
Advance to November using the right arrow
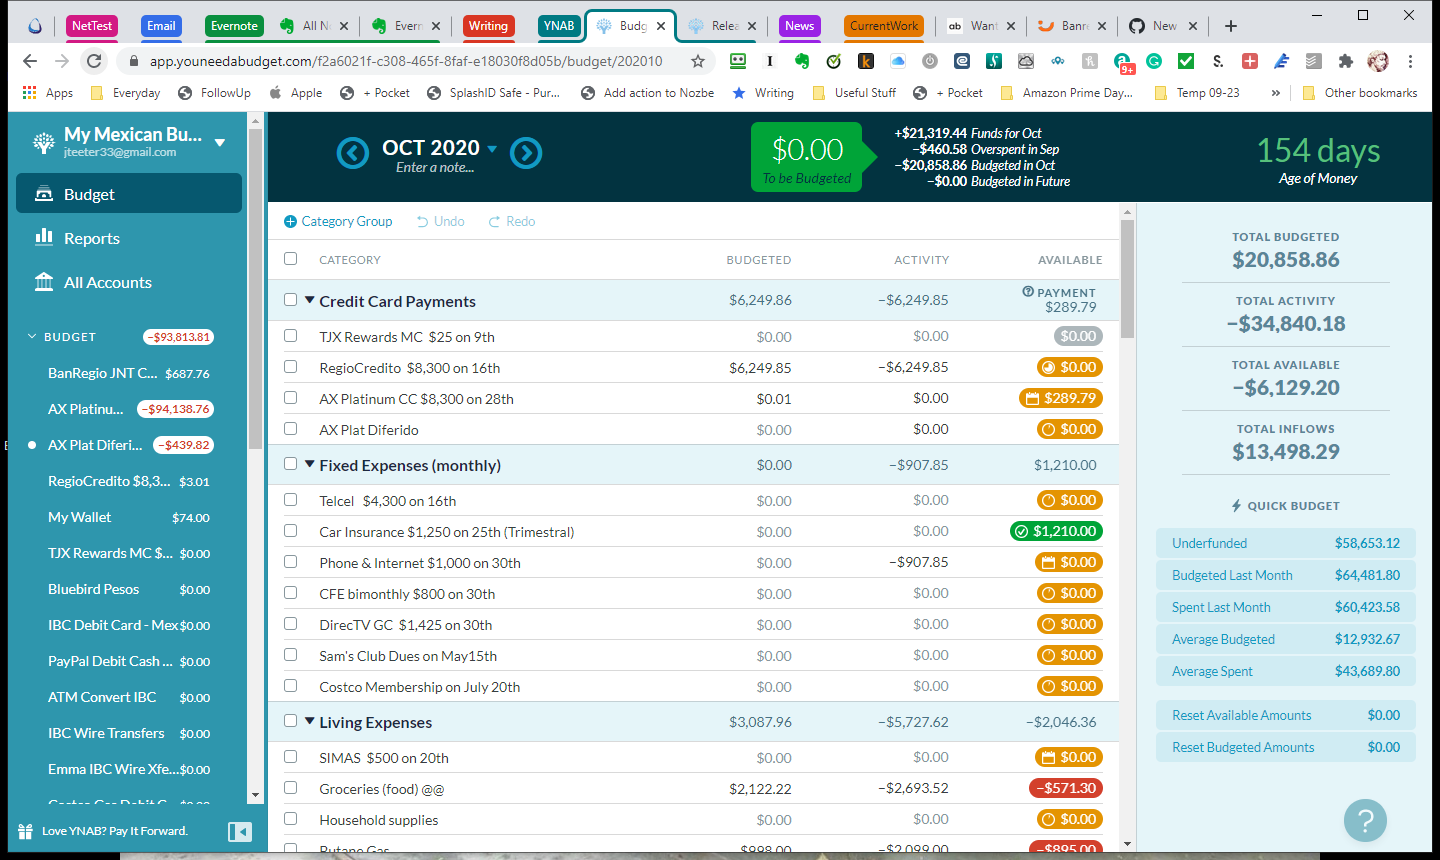[x=526, y=152]
